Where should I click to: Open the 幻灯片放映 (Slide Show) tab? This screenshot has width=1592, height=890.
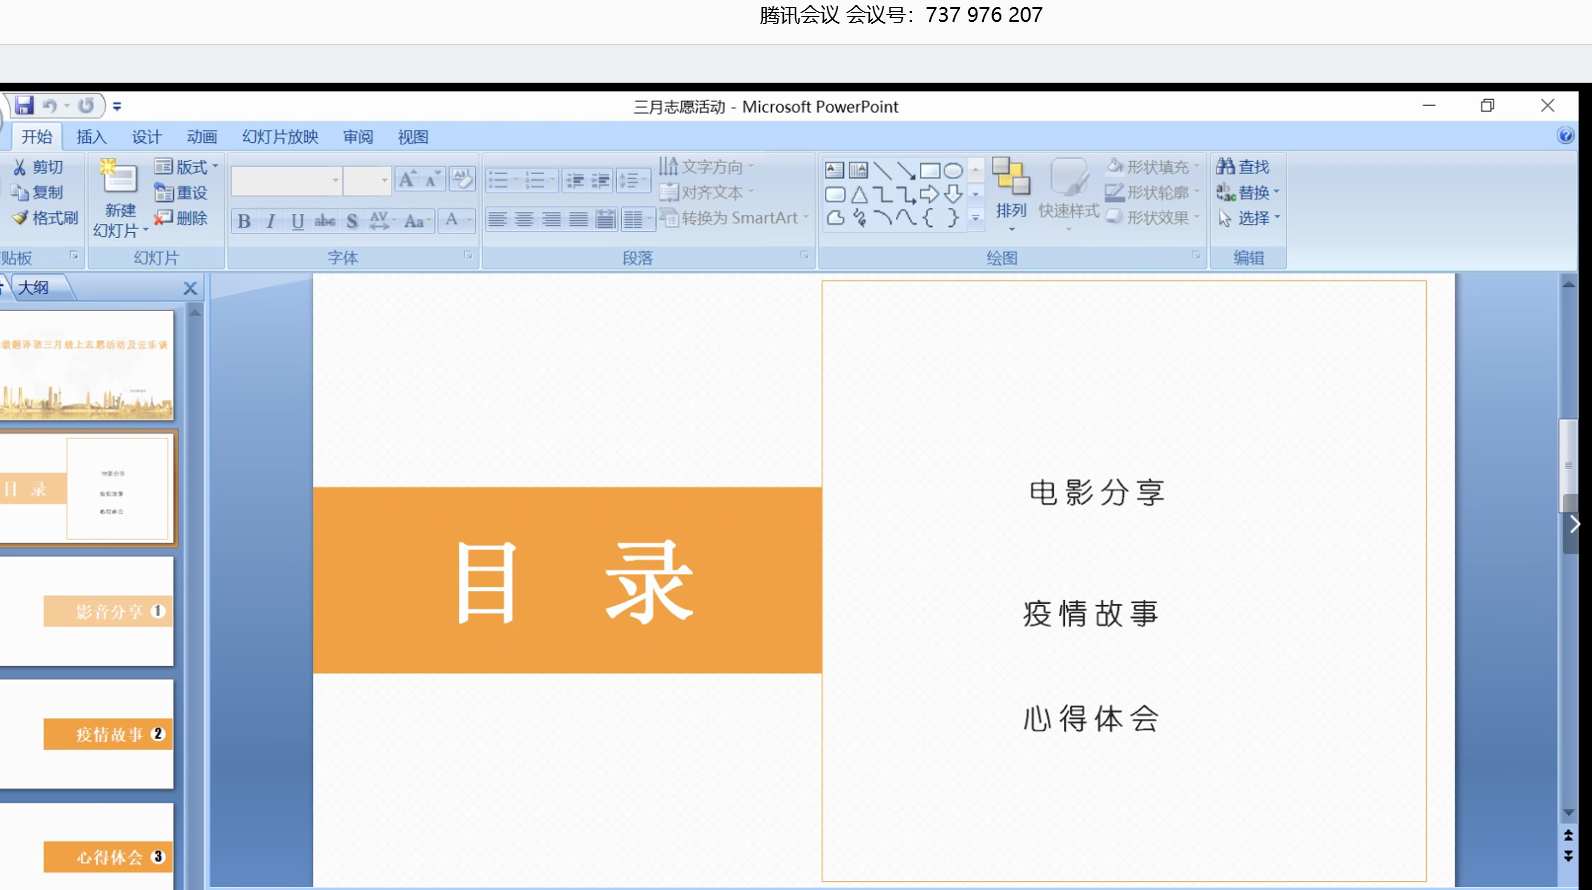(280, 137)
